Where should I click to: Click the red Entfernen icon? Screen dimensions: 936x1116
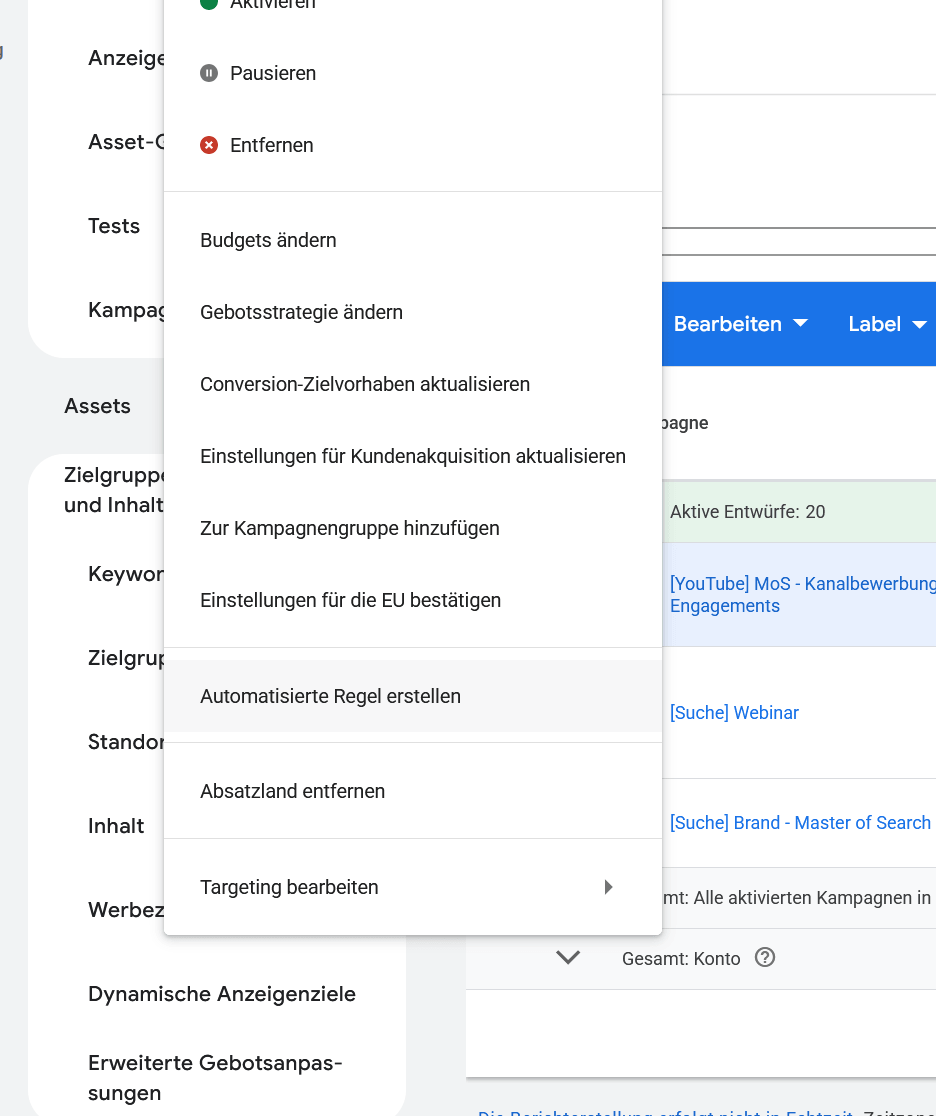click(208, 145)
